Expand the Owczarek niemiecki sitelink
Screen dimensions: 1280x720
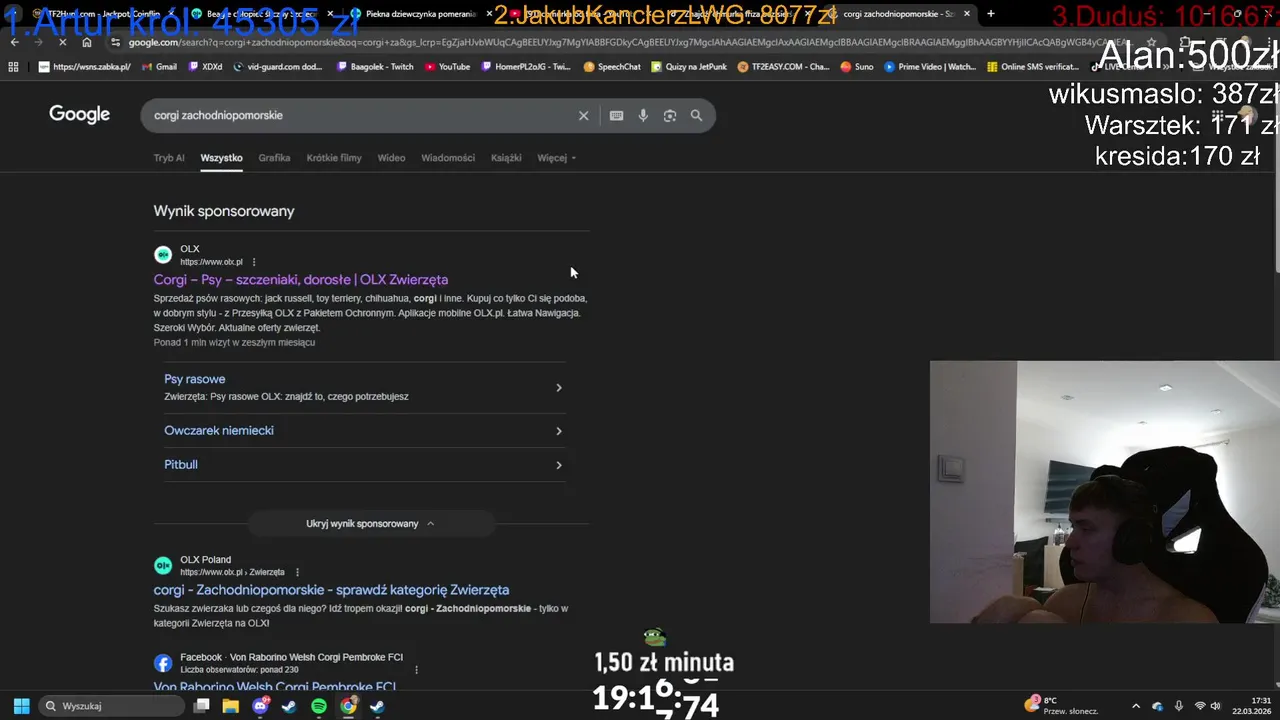(364, 431)
